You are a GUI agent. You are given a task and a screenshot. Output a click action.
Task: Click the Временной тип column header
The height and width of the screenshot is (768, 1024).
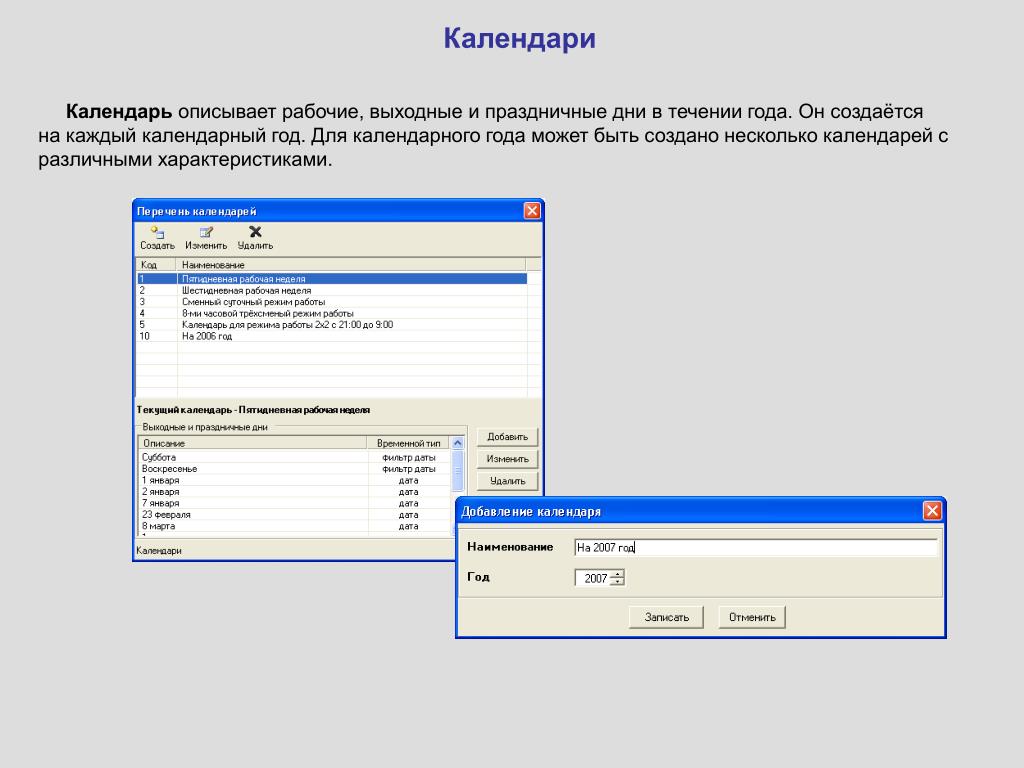409,443
